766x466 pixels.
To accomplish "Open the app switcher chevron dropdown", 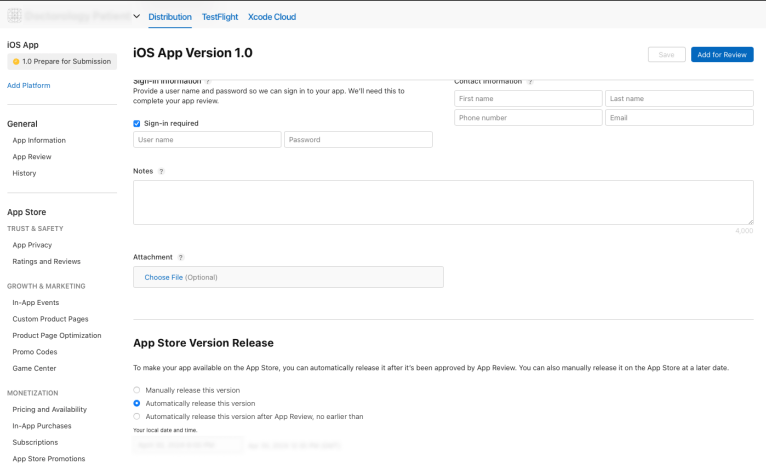I will pyautogui.click(x=137, y=16).
